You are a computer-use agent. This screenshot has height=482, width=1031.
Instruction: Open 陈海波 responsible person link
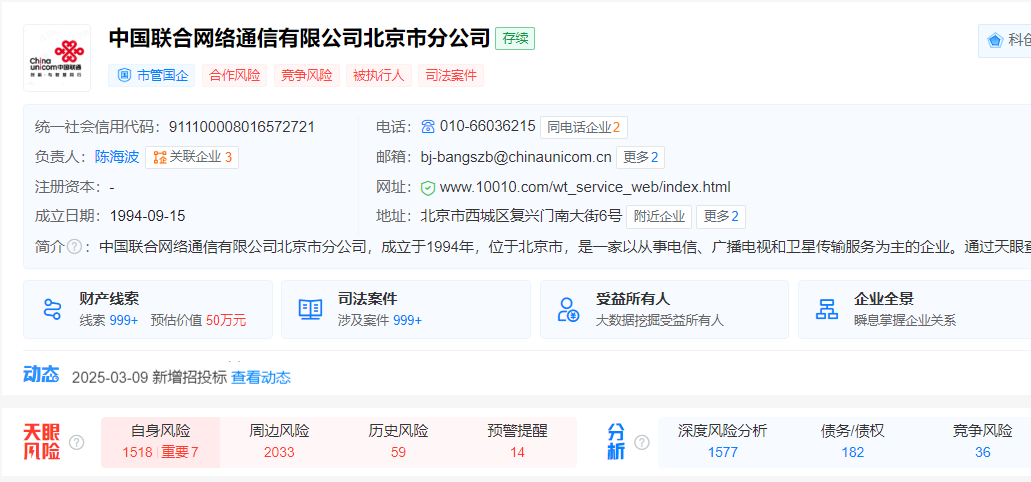116,157
